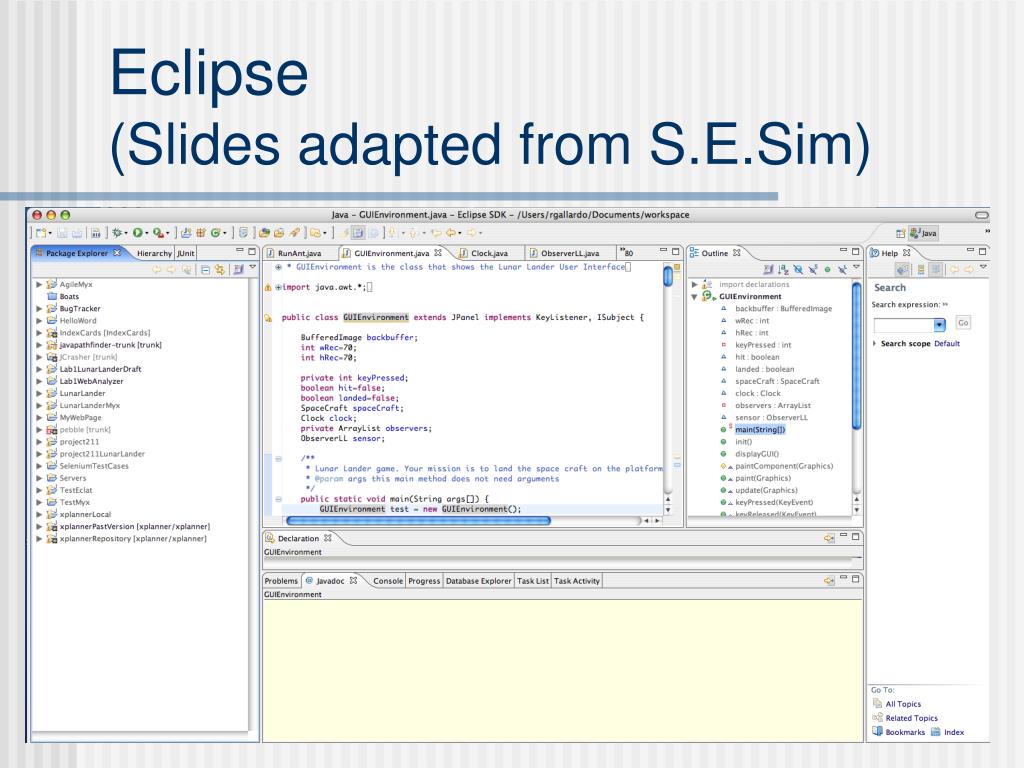Image resolution: width=1024 pixels, height=768 pixels.
Task: Toggle Hide Non-Public Members green dot
Action: (827, 269)
